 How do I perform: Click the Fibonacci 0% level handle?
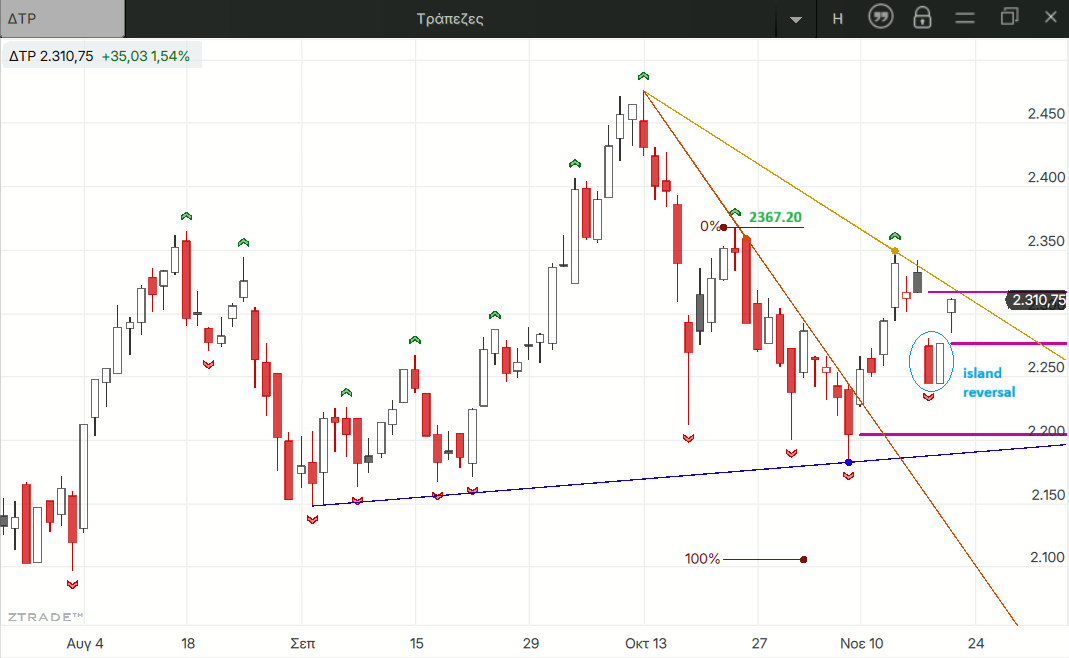pos(723,227)
